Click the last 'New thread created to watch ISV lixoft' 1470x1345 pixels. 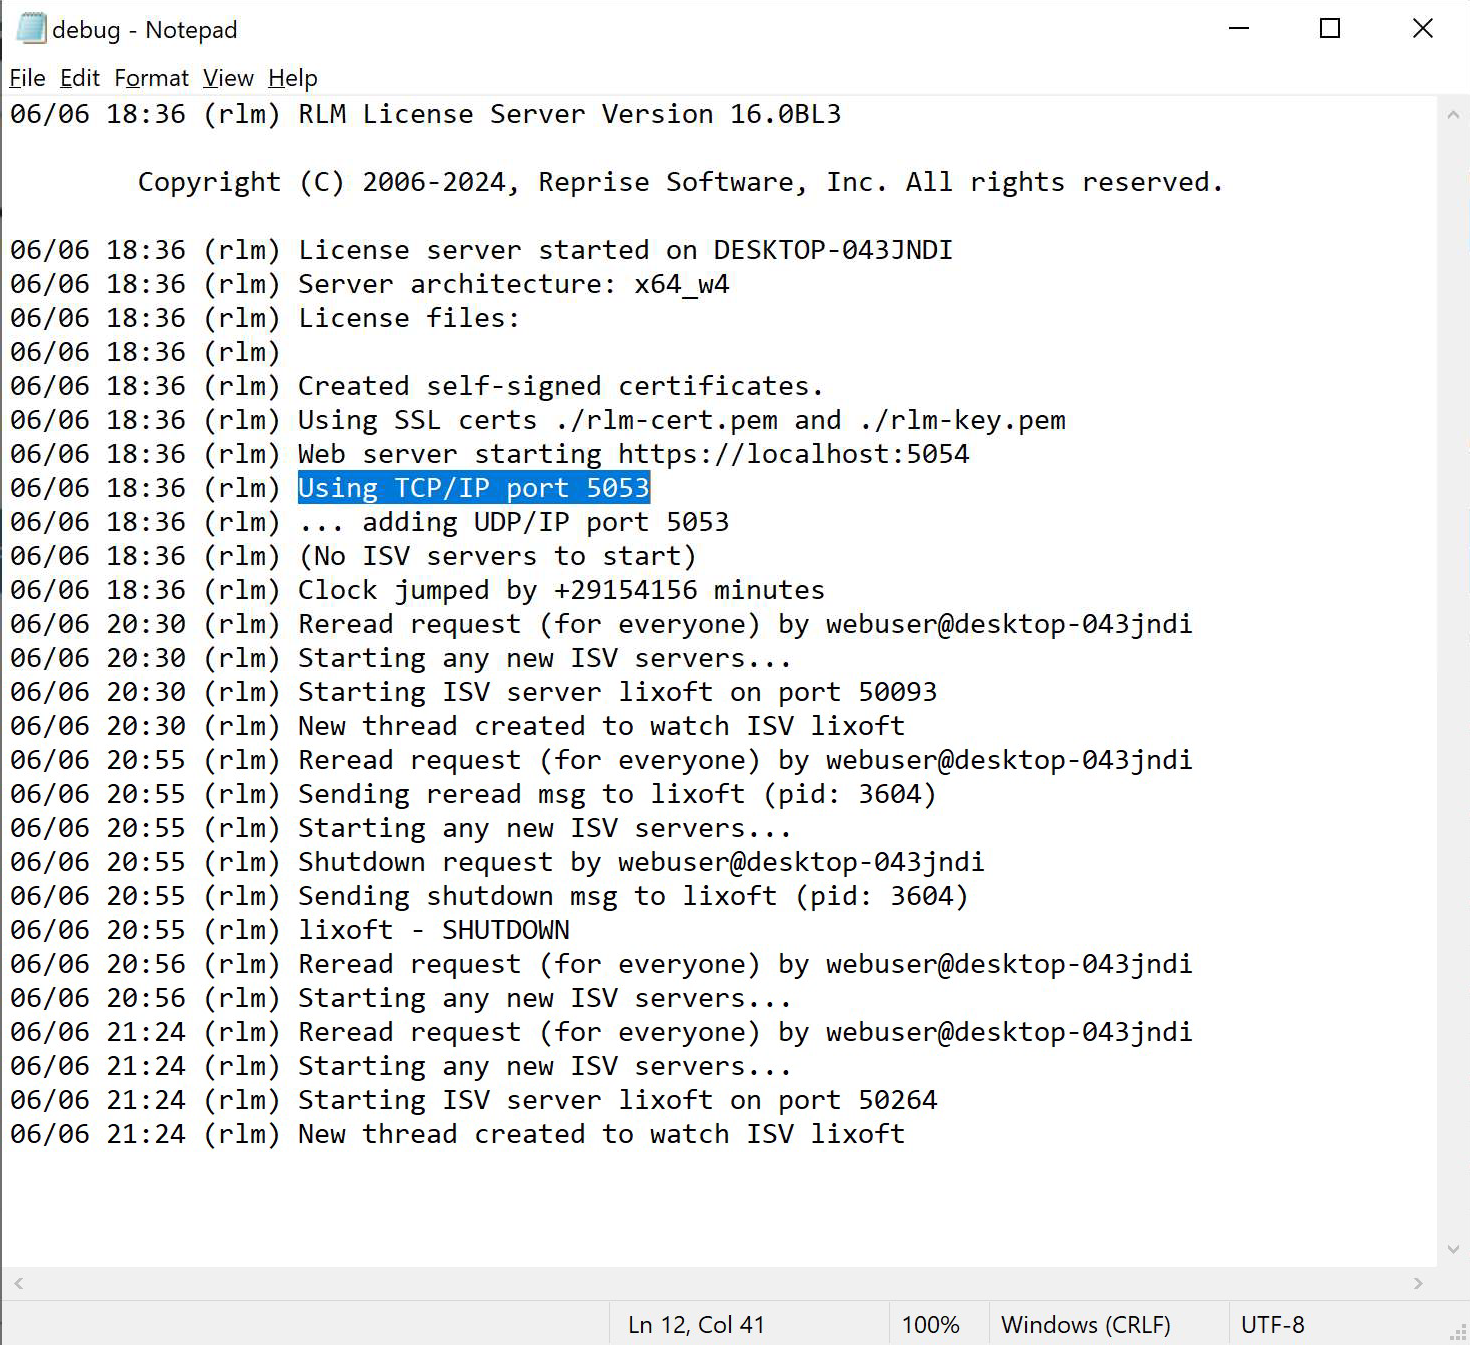point(602,1134)
